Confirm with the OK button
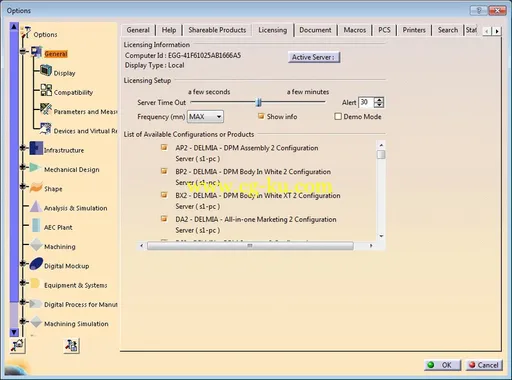 [443, 365]
